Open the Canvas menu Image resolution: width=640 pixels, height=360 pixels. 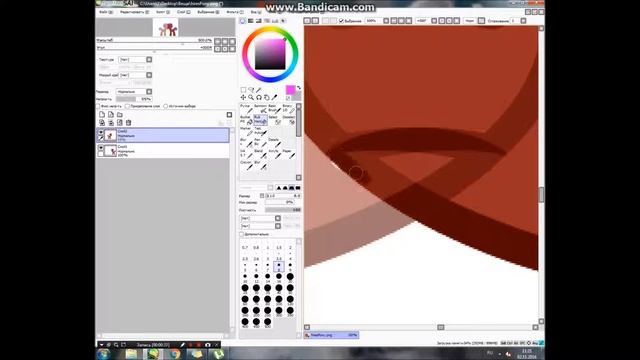pos(163,12)
